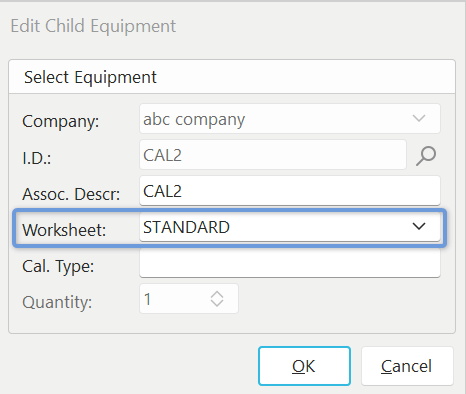Click the Cal. Type: label

(58, 266)
